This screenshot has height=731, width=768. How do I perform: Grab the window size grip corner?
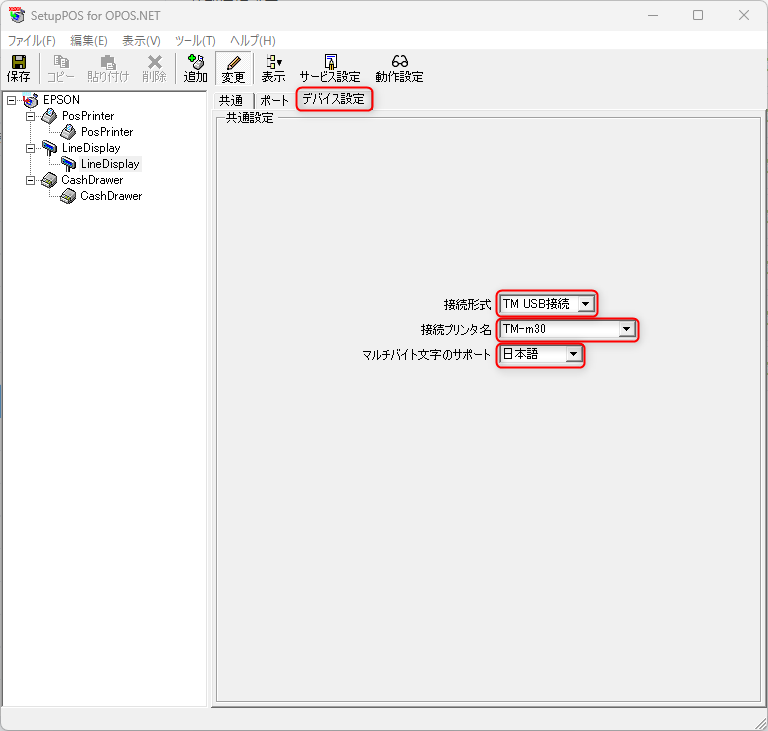point(761,724)
